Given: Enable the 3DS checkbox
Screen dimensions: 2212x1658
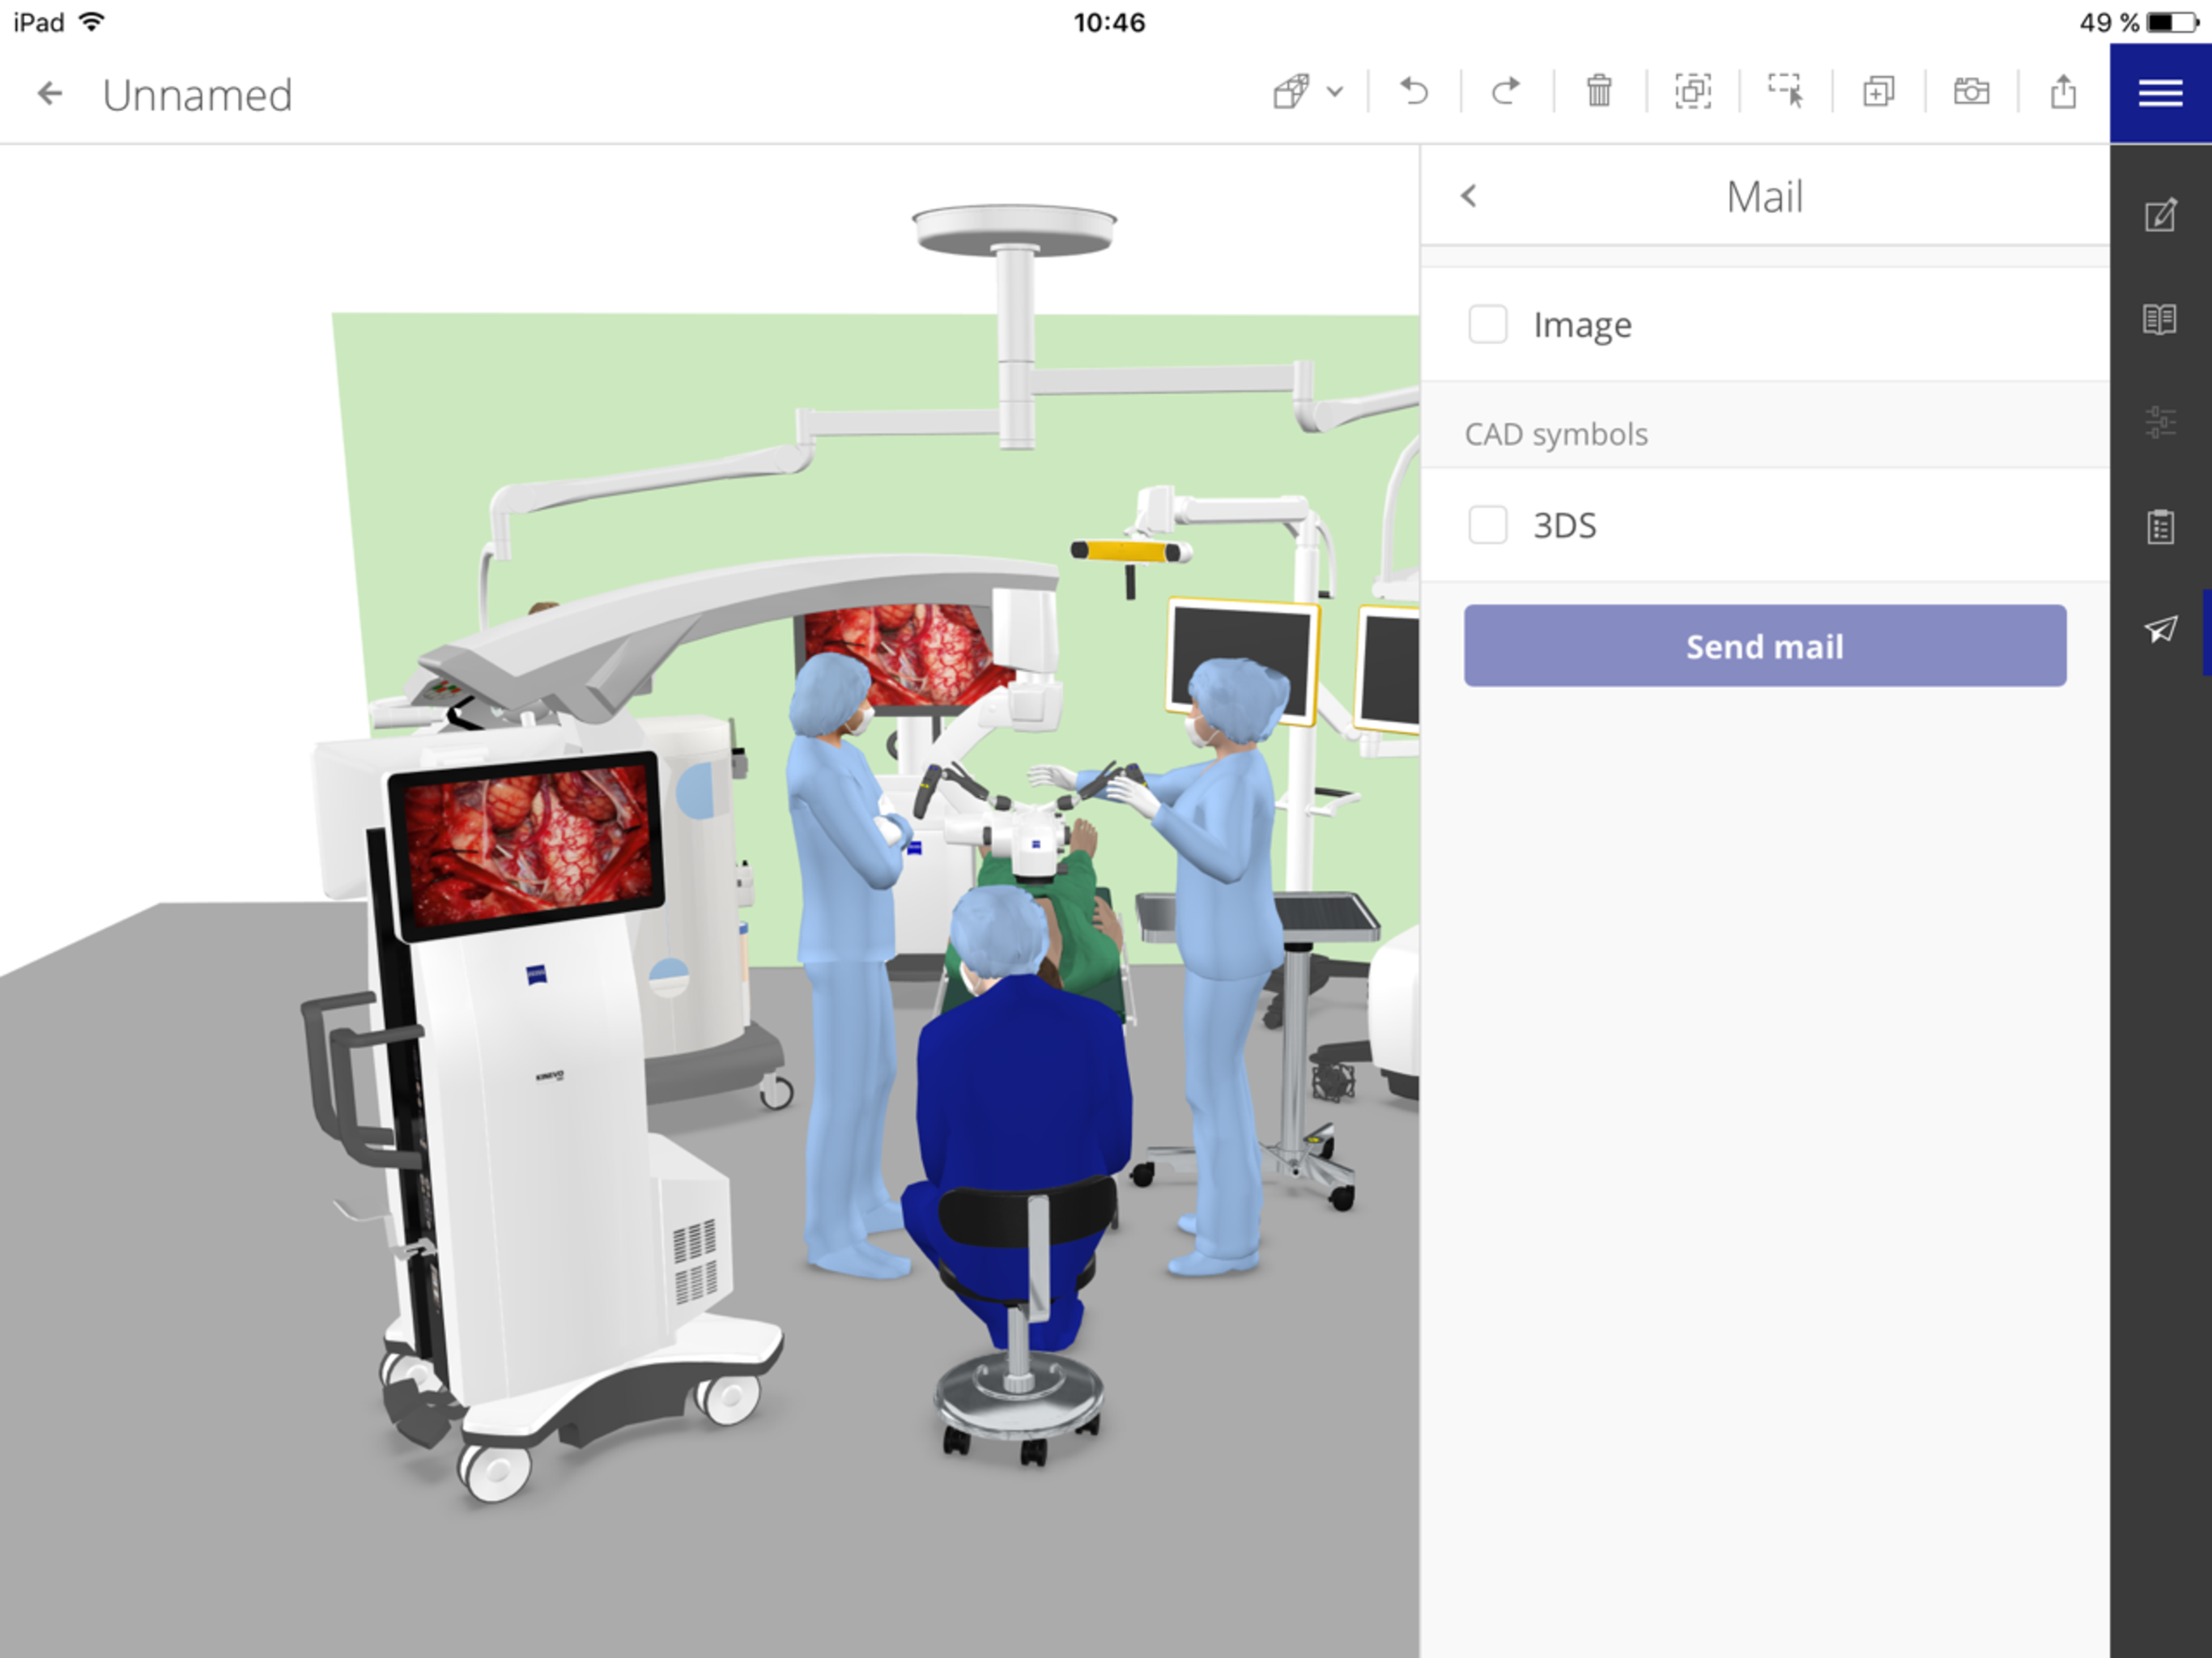Looking at the screenshot, I should (x=1487, y=525).
